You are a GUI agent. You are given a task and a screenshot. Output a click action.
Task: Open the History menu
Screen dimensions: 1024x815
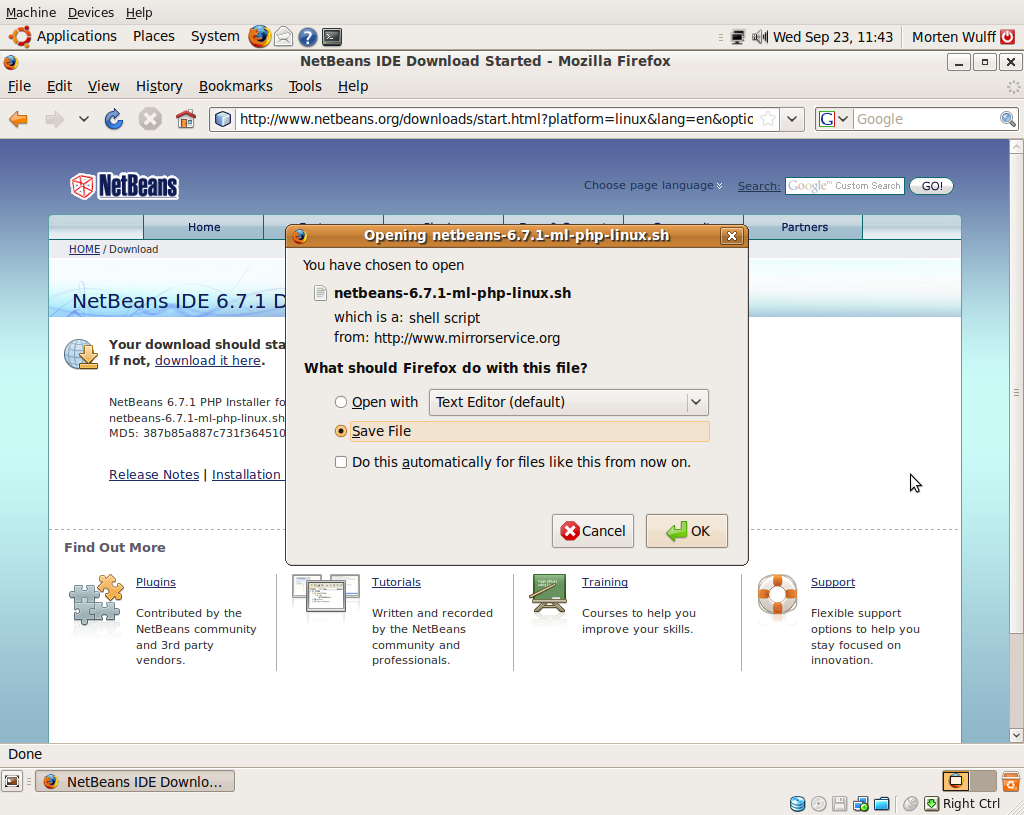pyautogui.click(x=159, y=86)
